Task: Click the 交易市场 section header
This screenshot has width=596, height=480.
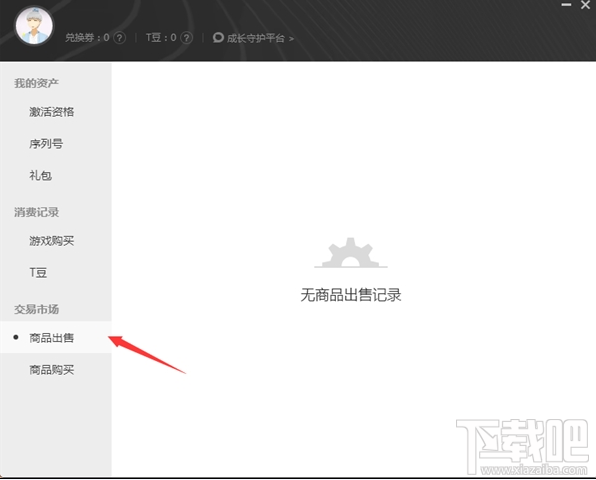Action: (36, 309)
